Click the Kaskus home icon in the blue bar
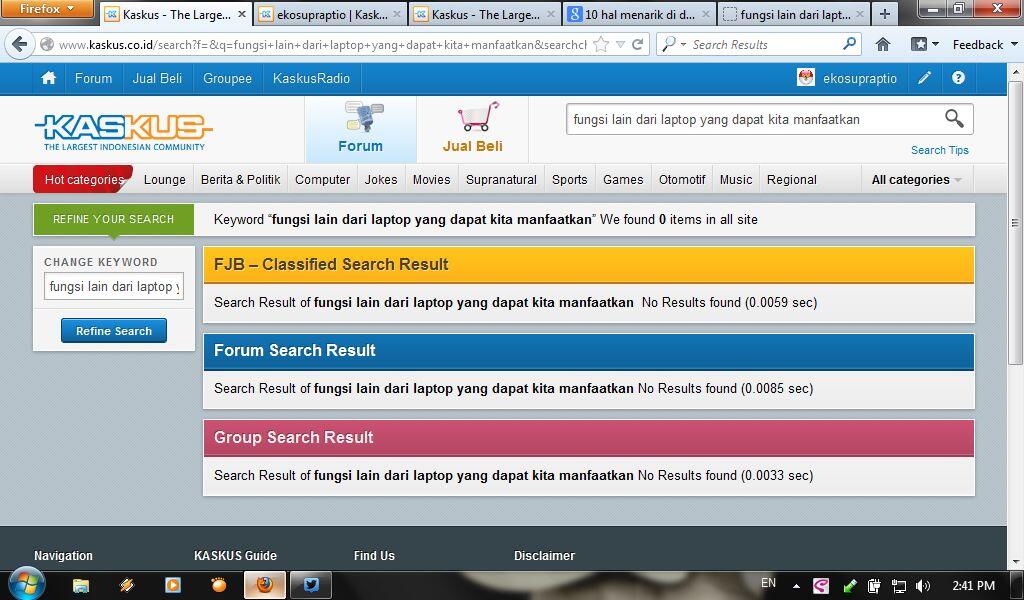 48,78
